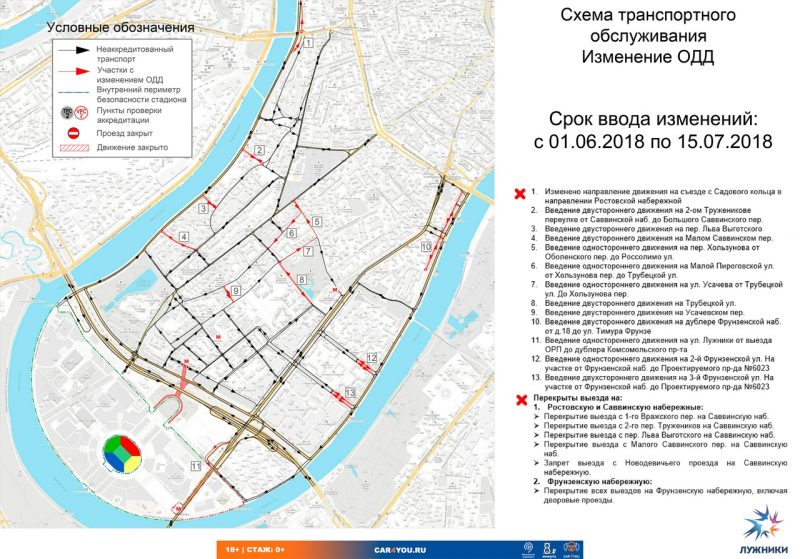Click the 'Изменение ОДД' heading line
Image resolution: width=800 pixels, height=559 pixels.
(648, 57)
